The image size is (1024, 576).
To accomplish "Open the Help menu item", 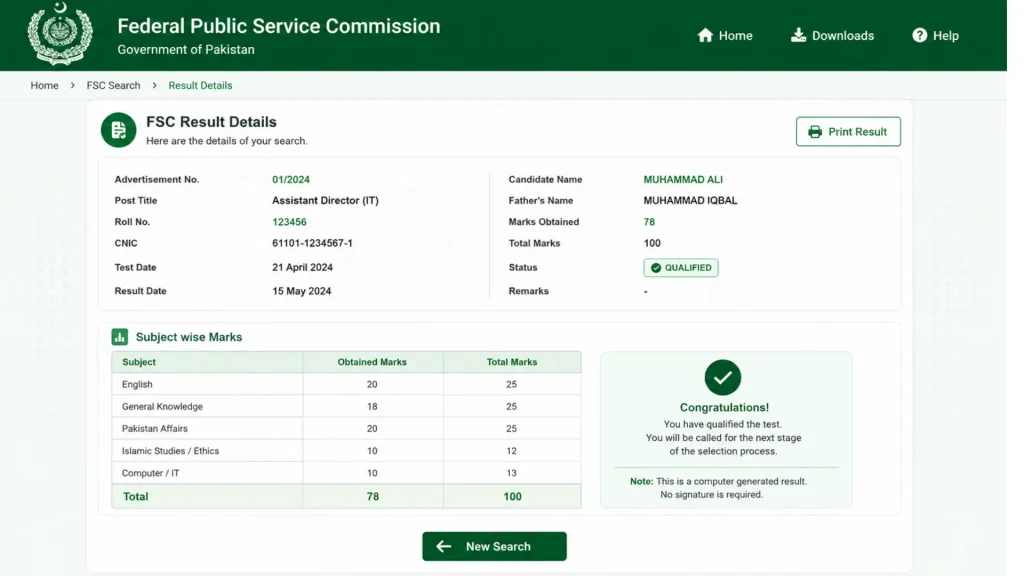I will coord(935,35).
